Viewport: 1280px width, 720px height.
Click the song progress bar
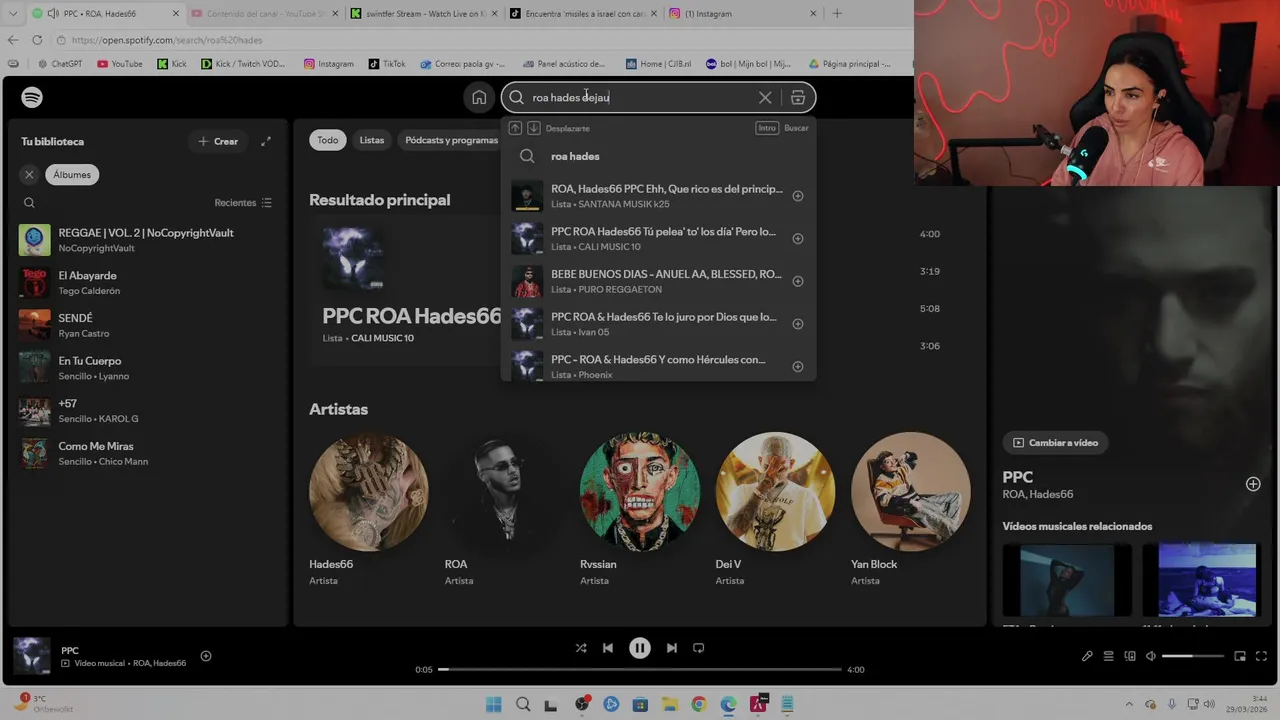[640, 669]
